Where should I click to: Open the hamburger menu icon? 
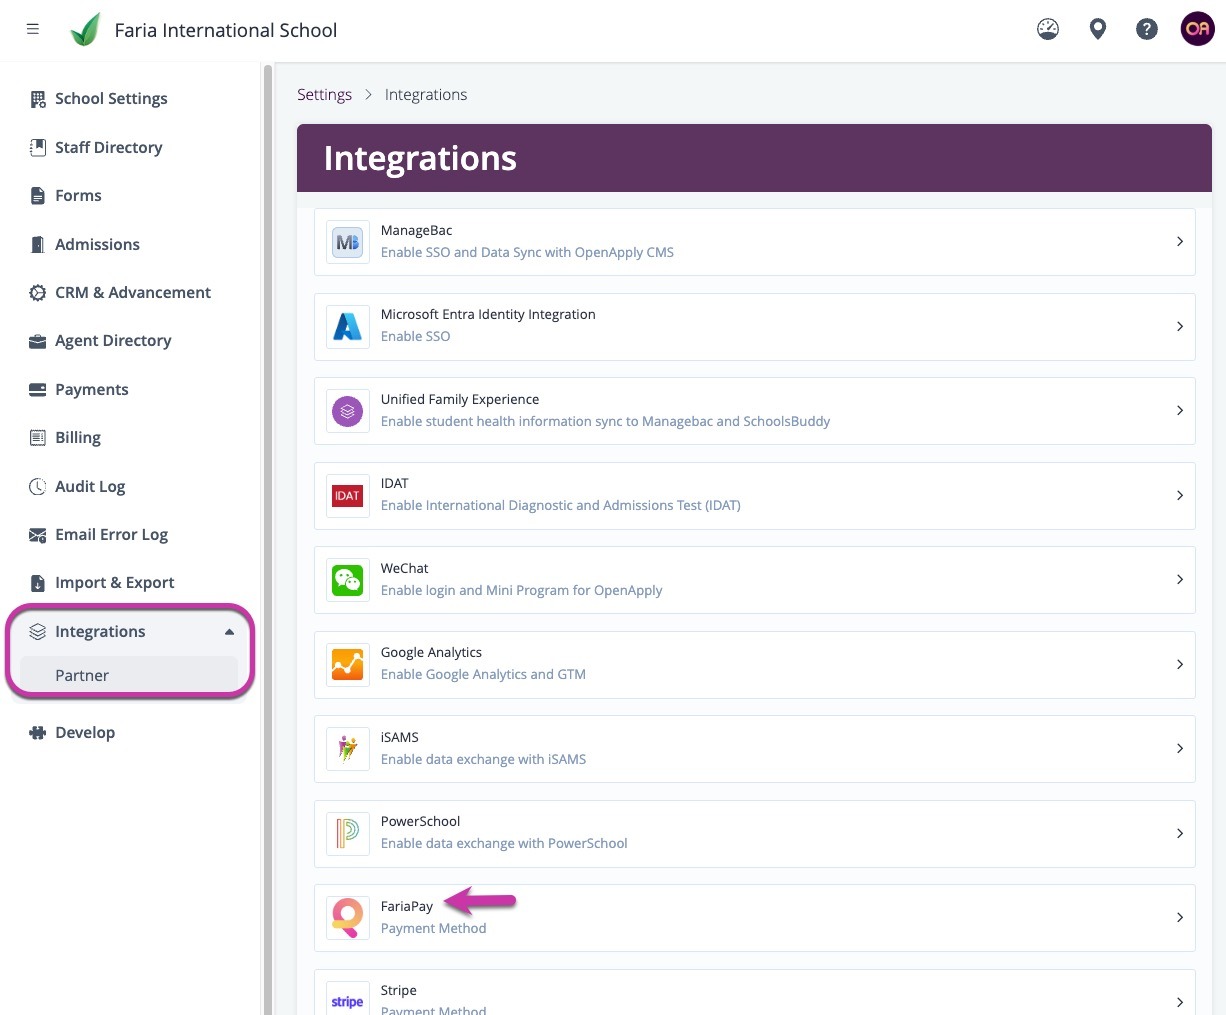point(33,30)
